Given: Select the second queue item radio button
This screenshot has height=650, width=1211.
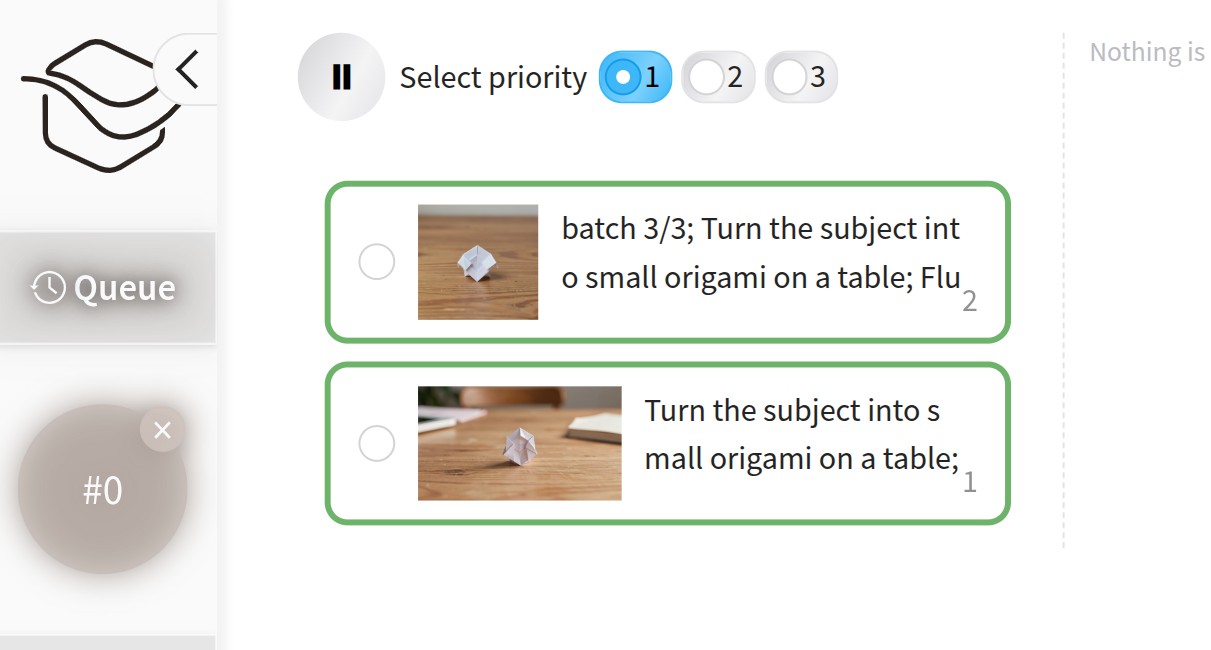Looking at the screenshot, I should 377,443.
